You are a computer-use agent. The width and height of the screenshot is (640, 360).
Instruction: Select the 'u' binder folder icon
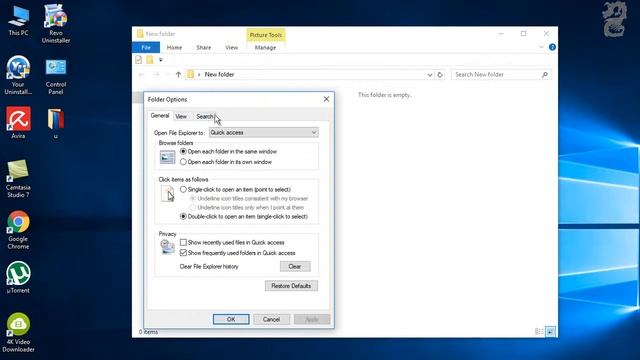click(x=56, y=123)
